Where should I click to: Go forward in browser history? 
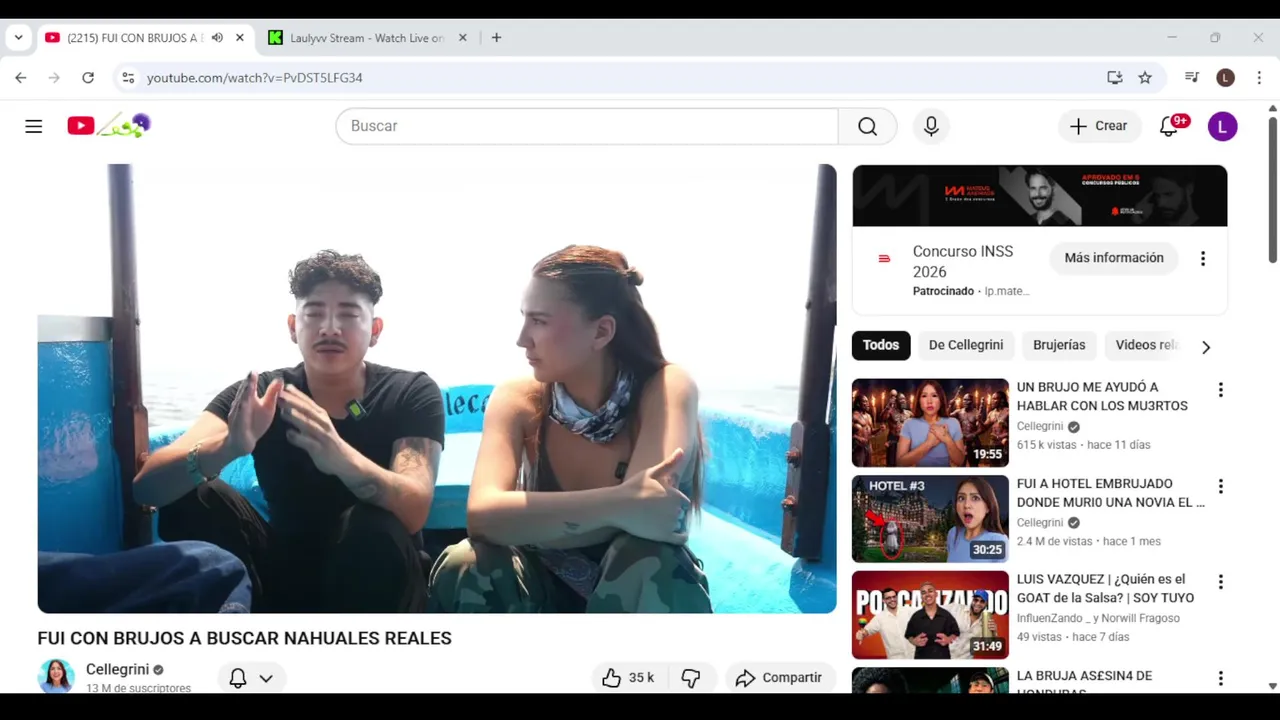click(x=54, y=77)
